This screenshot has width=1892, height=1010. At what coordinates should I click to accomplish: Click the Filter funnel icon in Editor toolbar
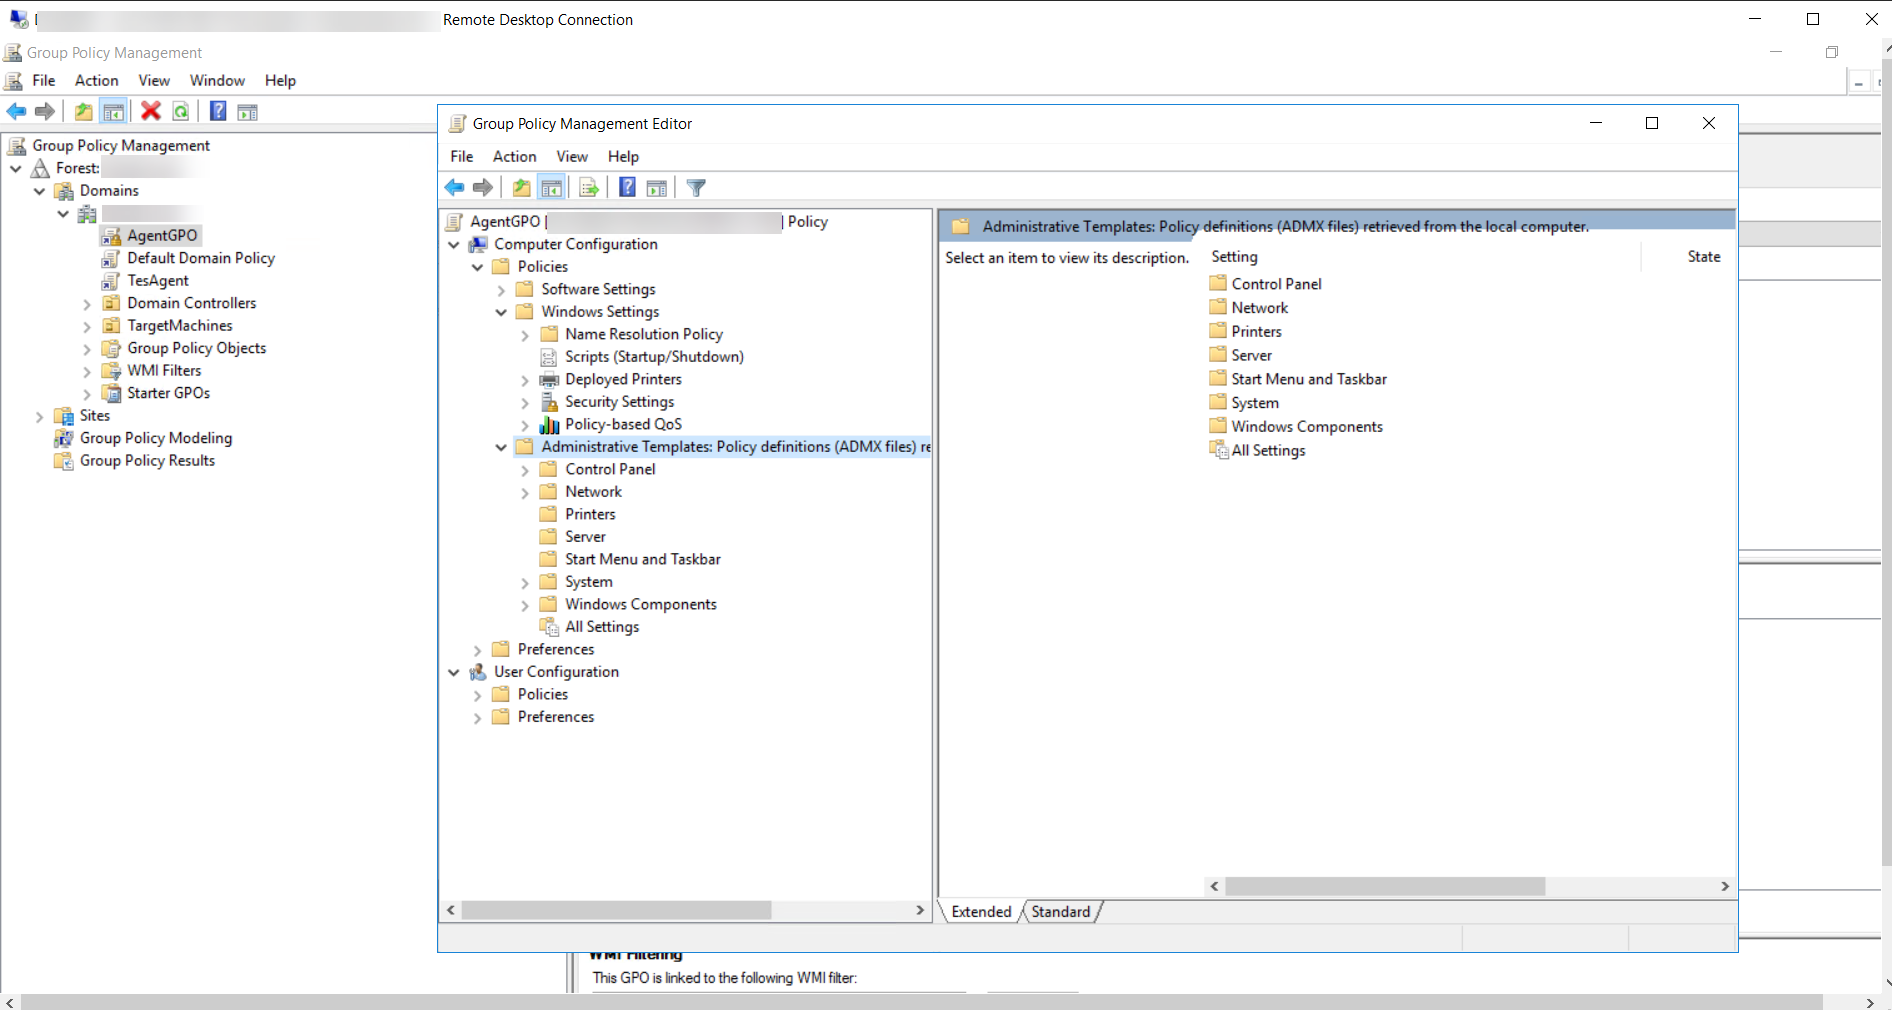(x=696, y=188)
